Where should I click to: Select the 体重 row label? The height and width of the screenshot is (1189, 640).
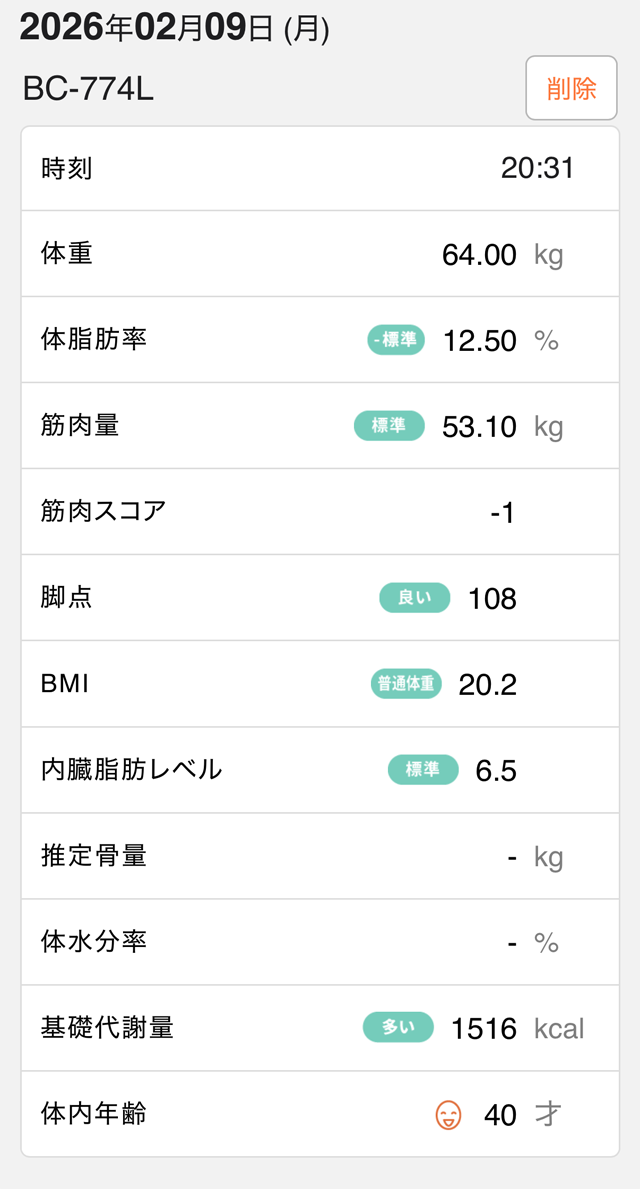(67, 254)
